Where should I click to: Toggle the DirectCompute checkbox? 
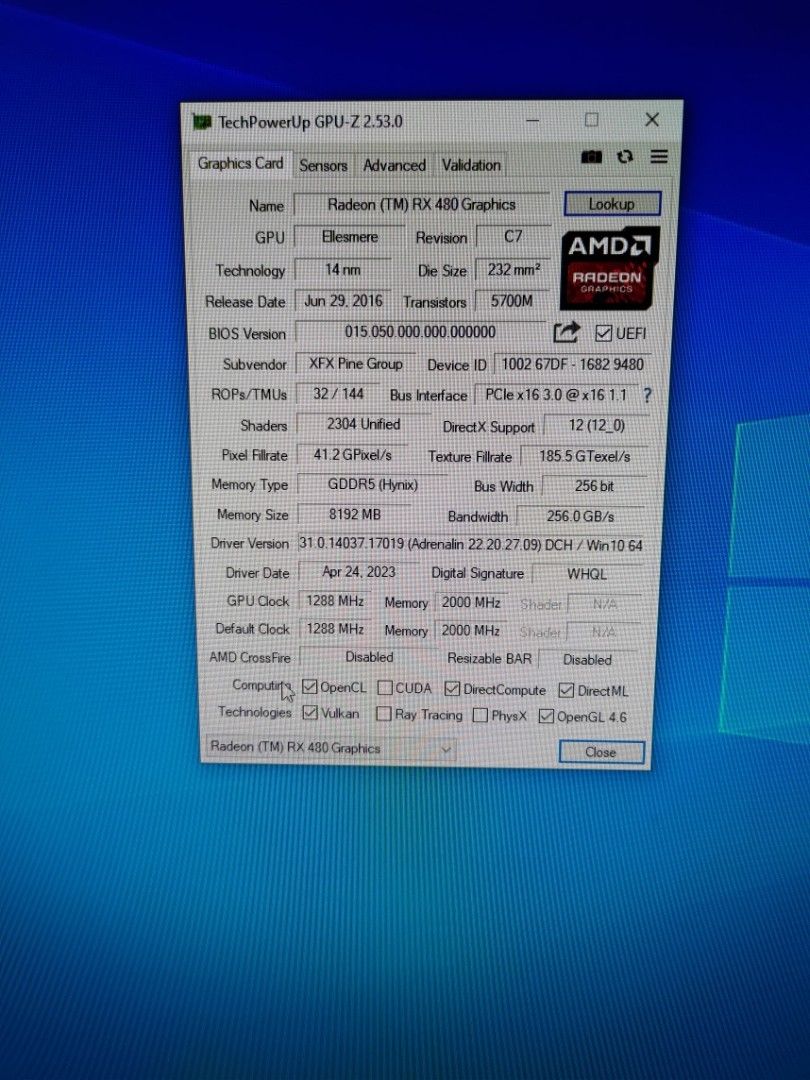point(452,689)
